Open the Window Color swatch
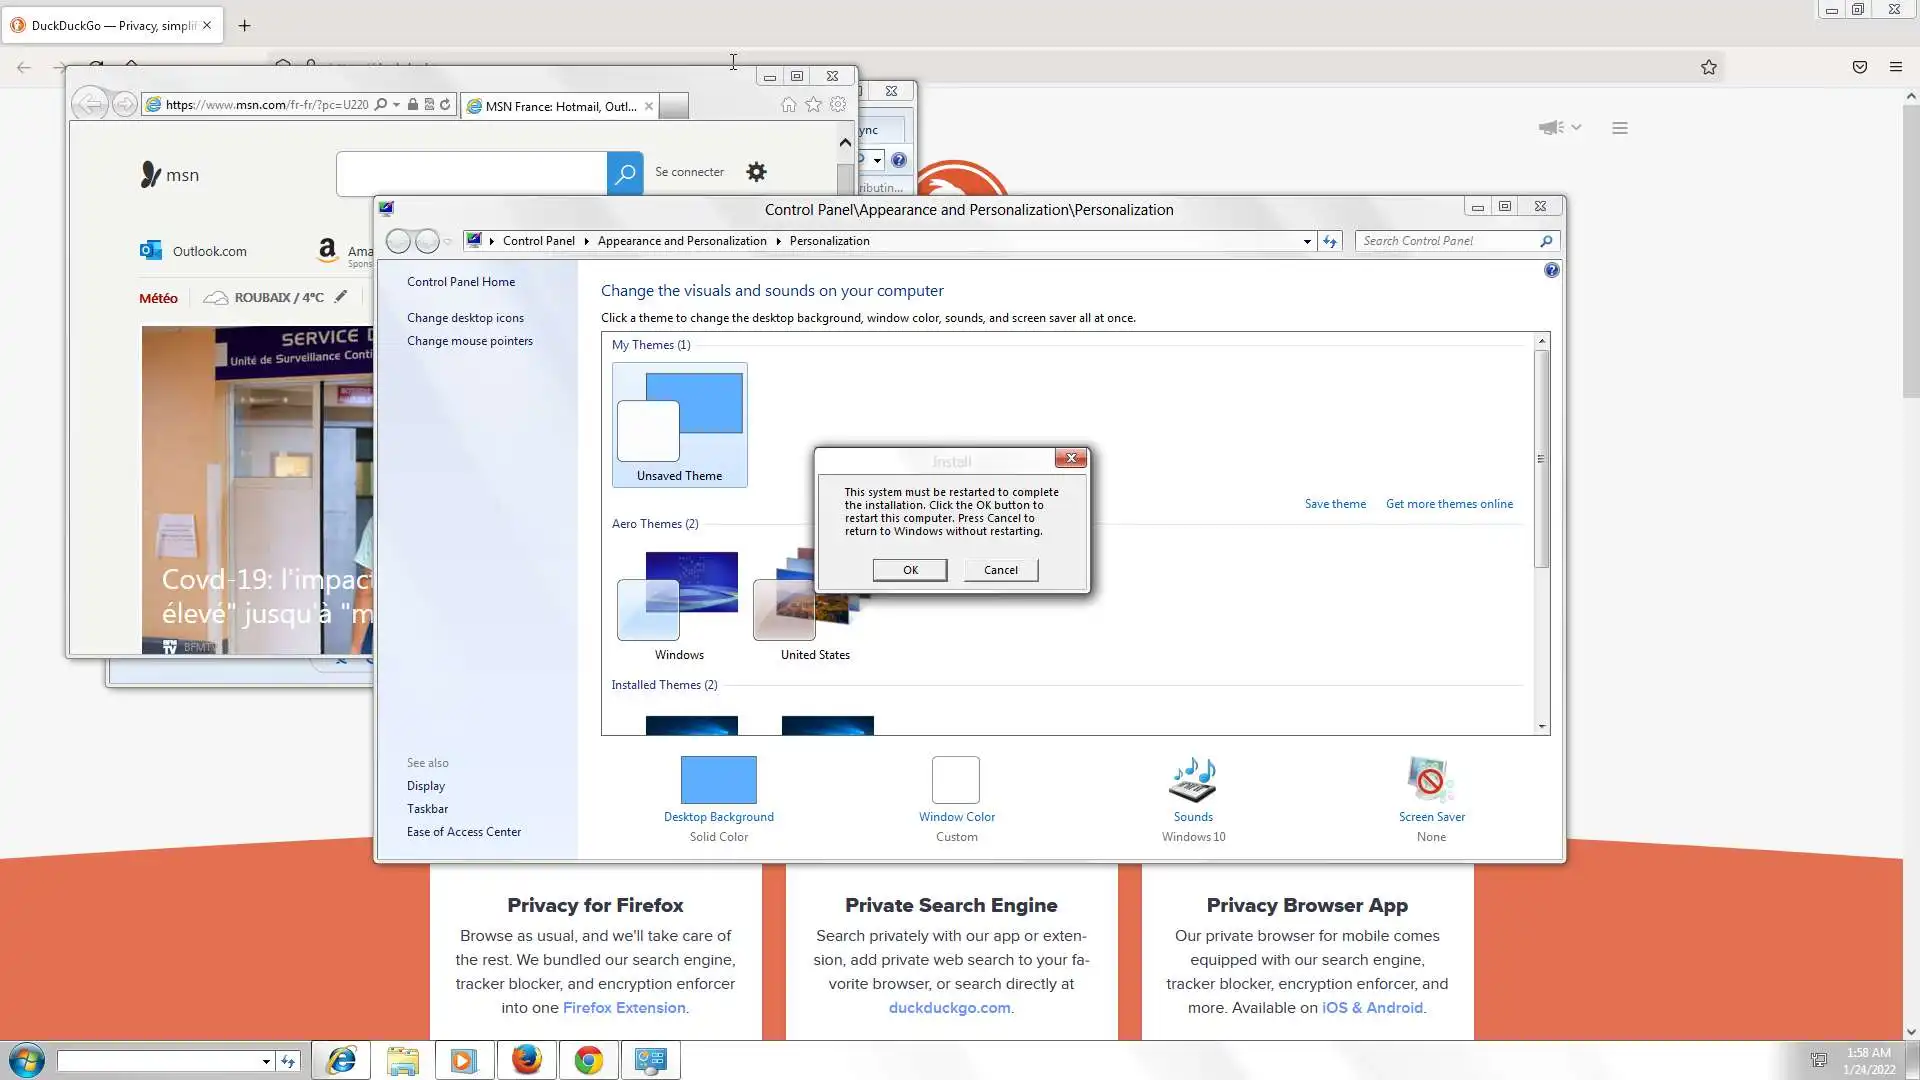 [956, 781]
